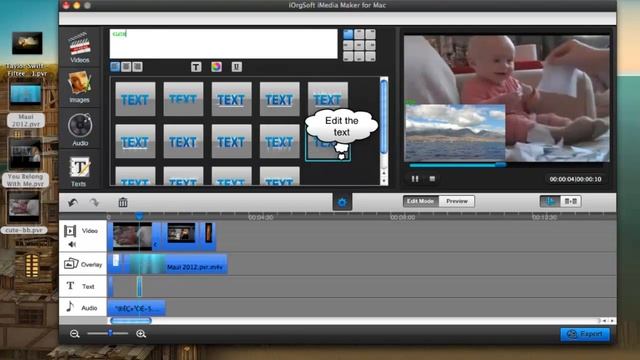This screenshot has width=640, height=360.
Task: Open the Audio media library
Action: (x=80, y=129)
